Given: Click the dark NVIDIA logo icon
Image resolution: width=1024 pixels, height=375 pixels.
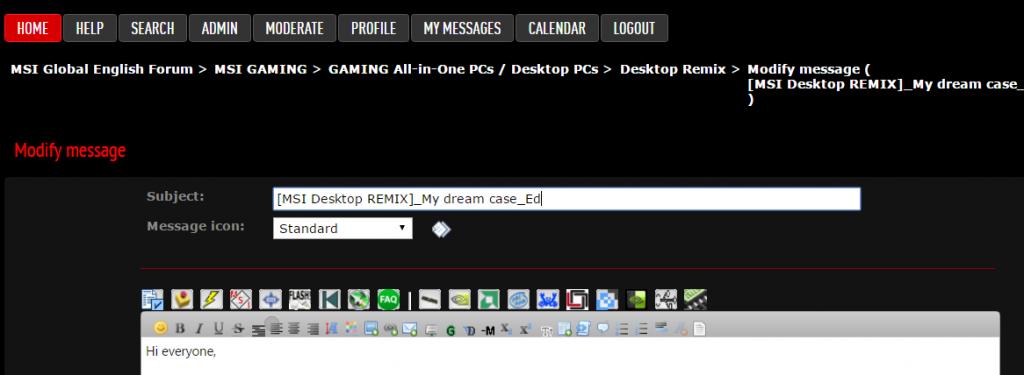Looking at the screenshot, I should [x=636, y=299].
